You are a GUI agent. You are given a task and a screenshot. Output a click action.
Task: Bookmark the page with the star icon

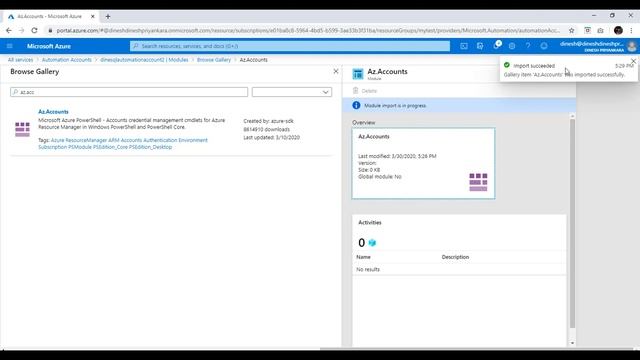coord(571,30)
